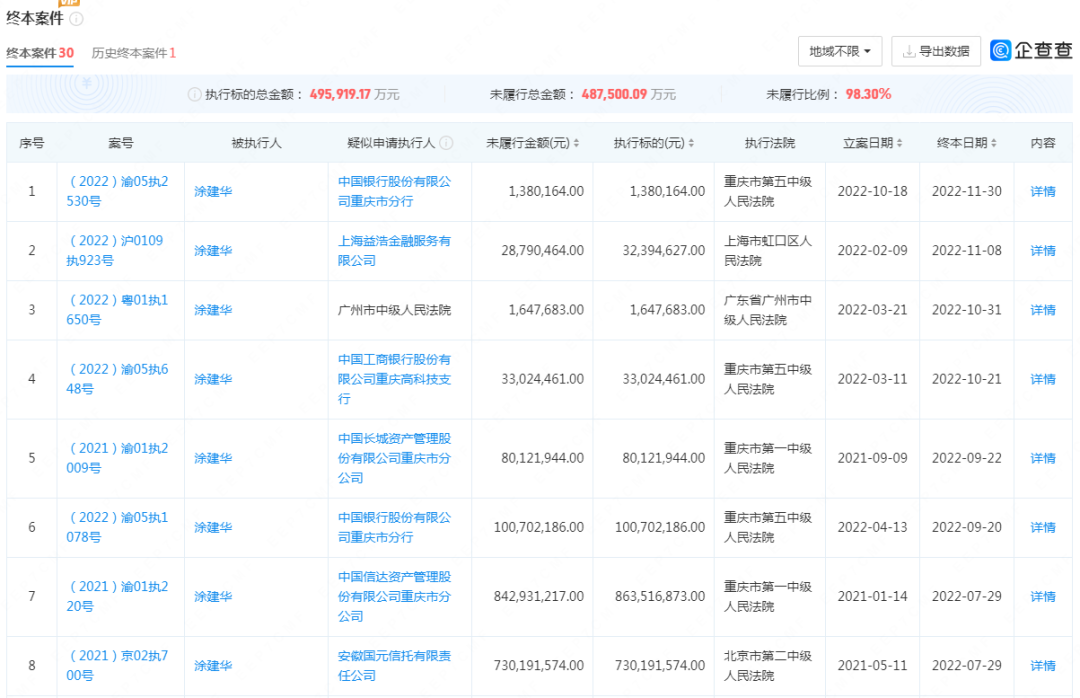Switch to the 终本案件 30 tab
1080x698 pixels.
[40, 53]
